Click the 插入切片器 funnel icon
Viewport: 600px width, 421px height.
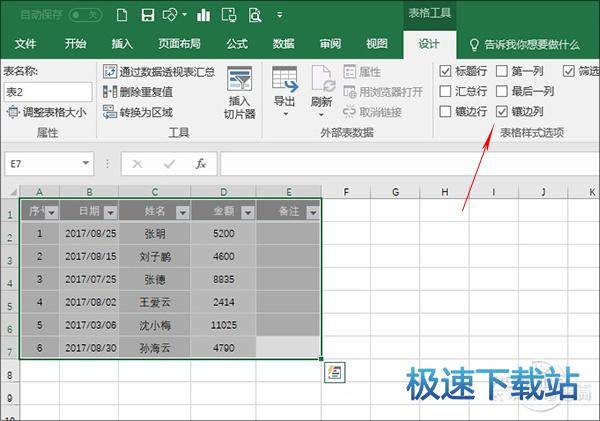239,79
